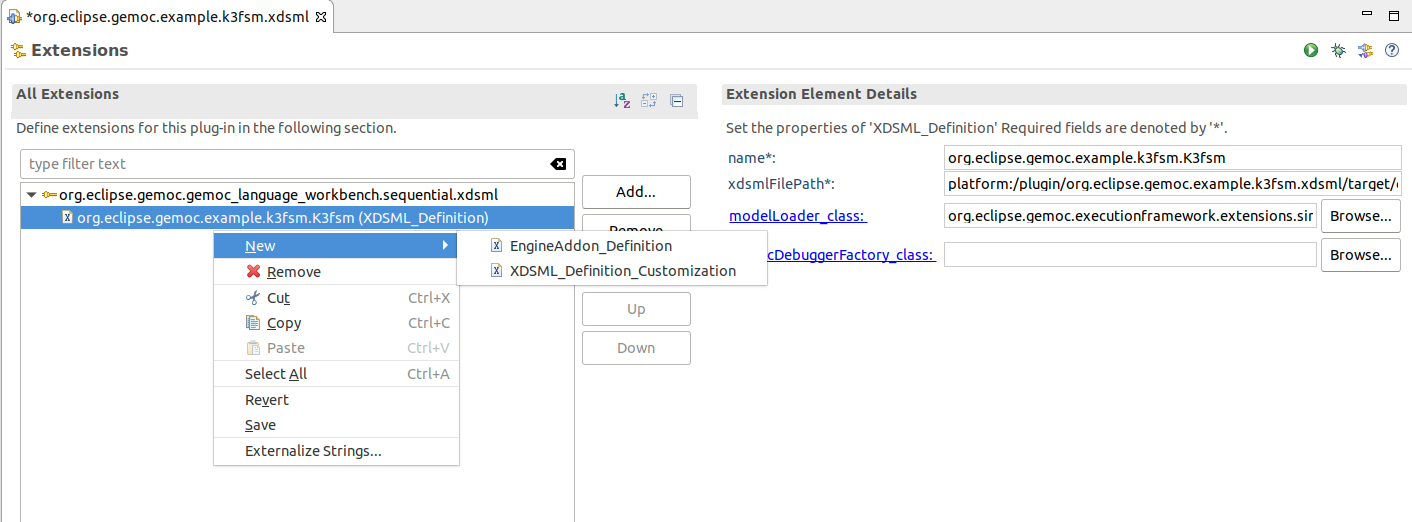Click the scissors icon of the Cut entry
This screenshot has width=1412, height=522.
coord(253,298)
